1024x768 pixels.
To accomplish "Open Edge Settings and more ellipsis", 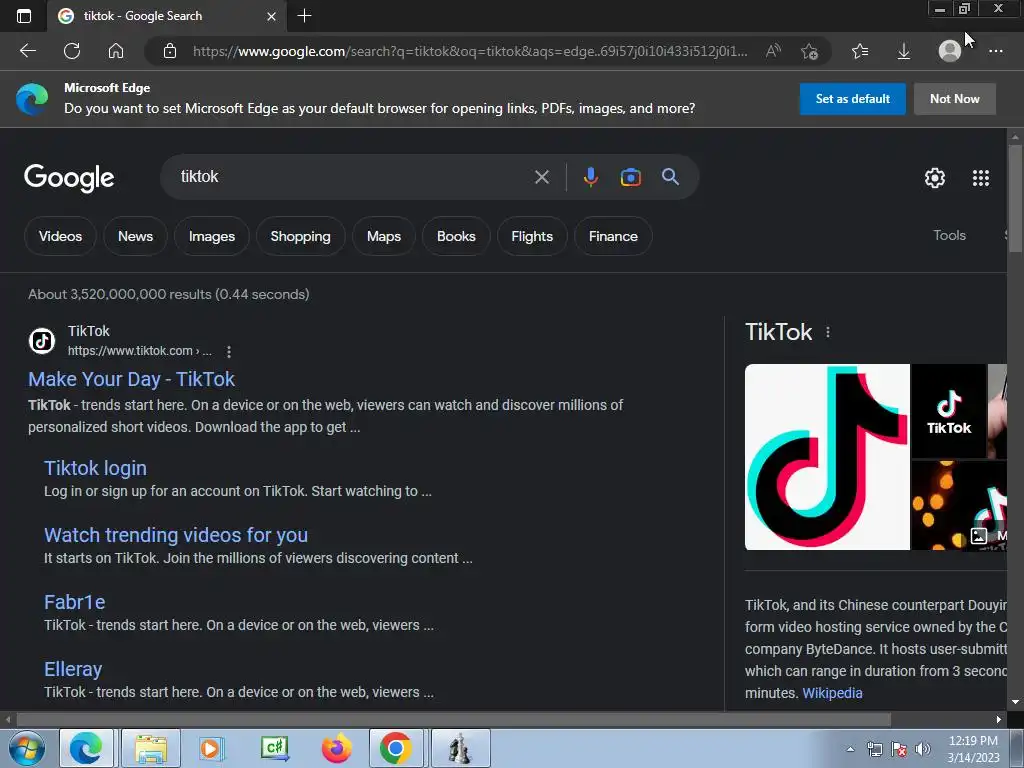I will pos(995,51).
